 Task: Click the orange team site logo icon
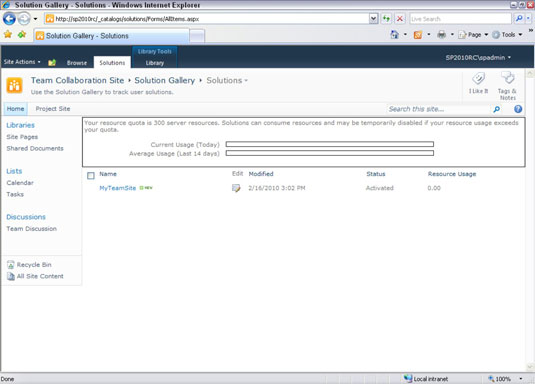[14, 85]
